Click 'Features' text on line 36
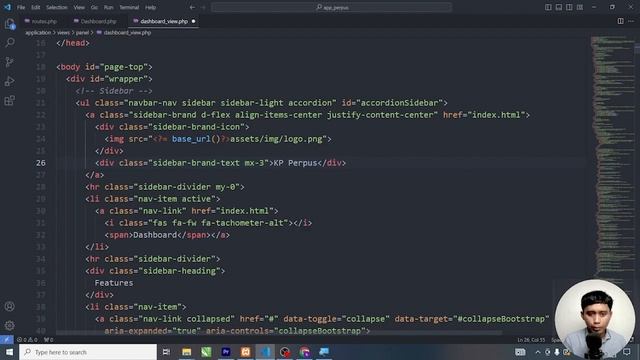Screen dimensions: 640x360 [114, 283]
